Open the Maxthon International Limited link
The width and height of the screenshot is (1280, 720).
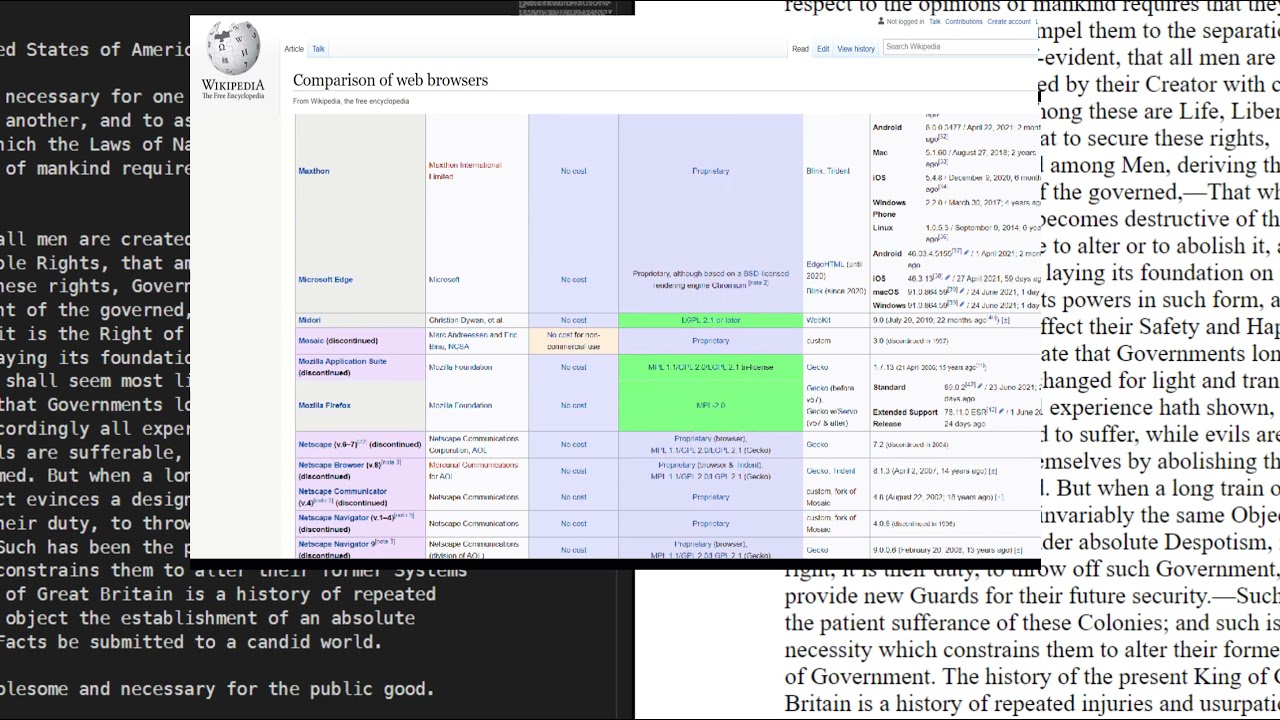pyautogui.click(x=465, y=171)
